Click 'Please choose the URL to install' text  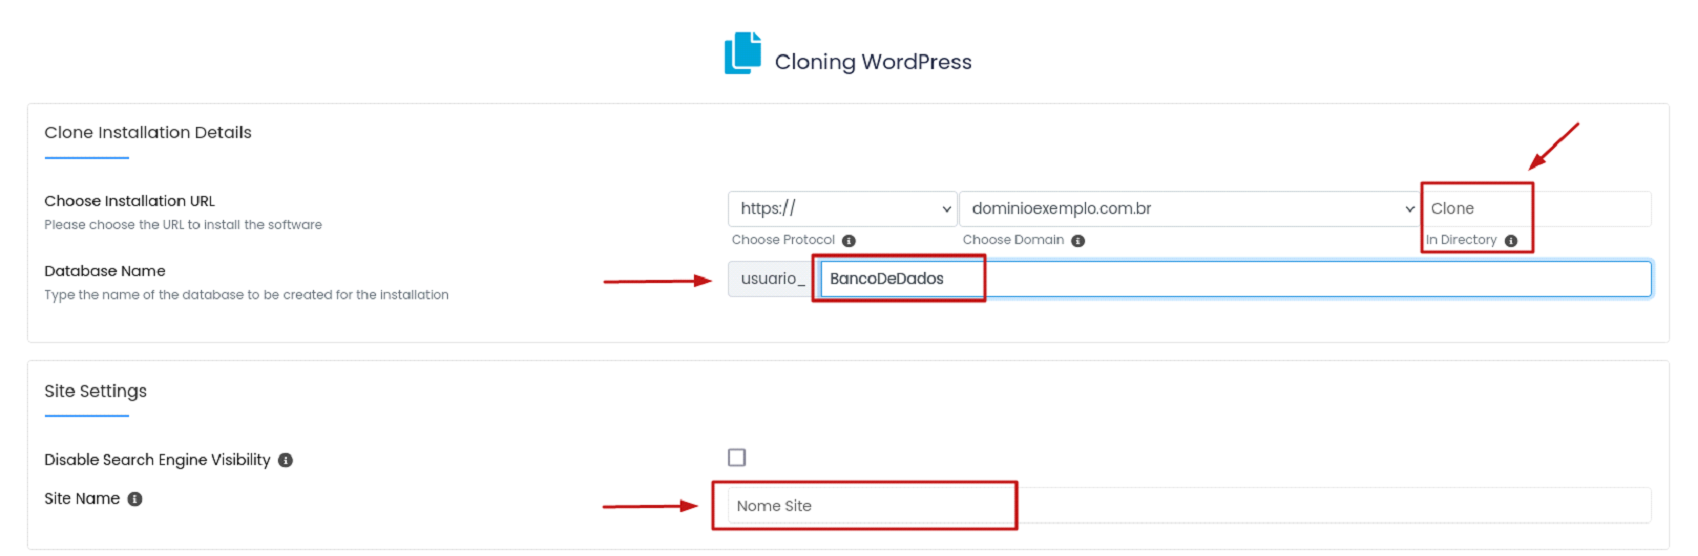pyautogui.click(x=183, y=225)
